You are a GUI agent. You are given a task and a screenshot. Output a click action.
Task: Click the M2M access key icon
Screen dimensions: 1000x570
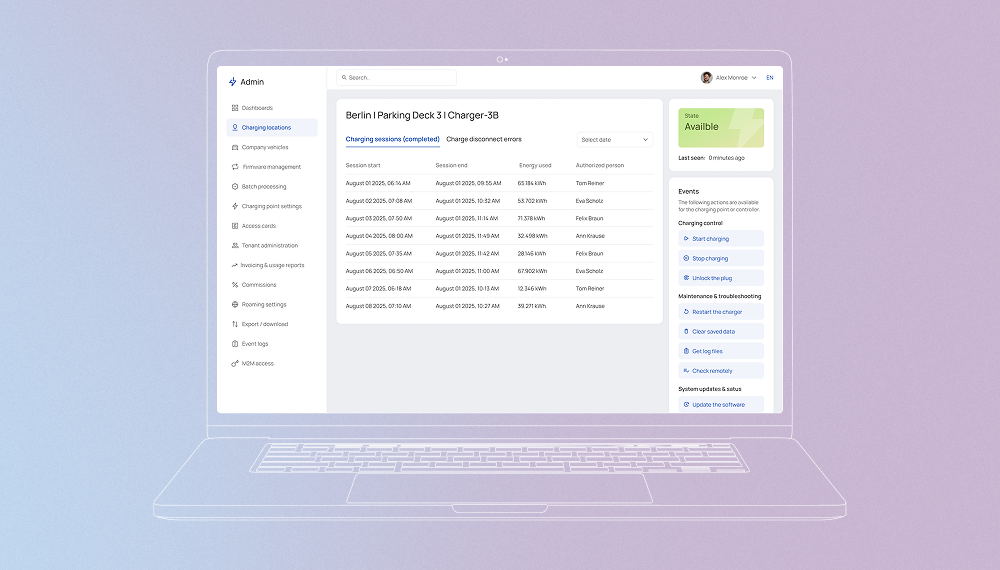click(235, 364)
